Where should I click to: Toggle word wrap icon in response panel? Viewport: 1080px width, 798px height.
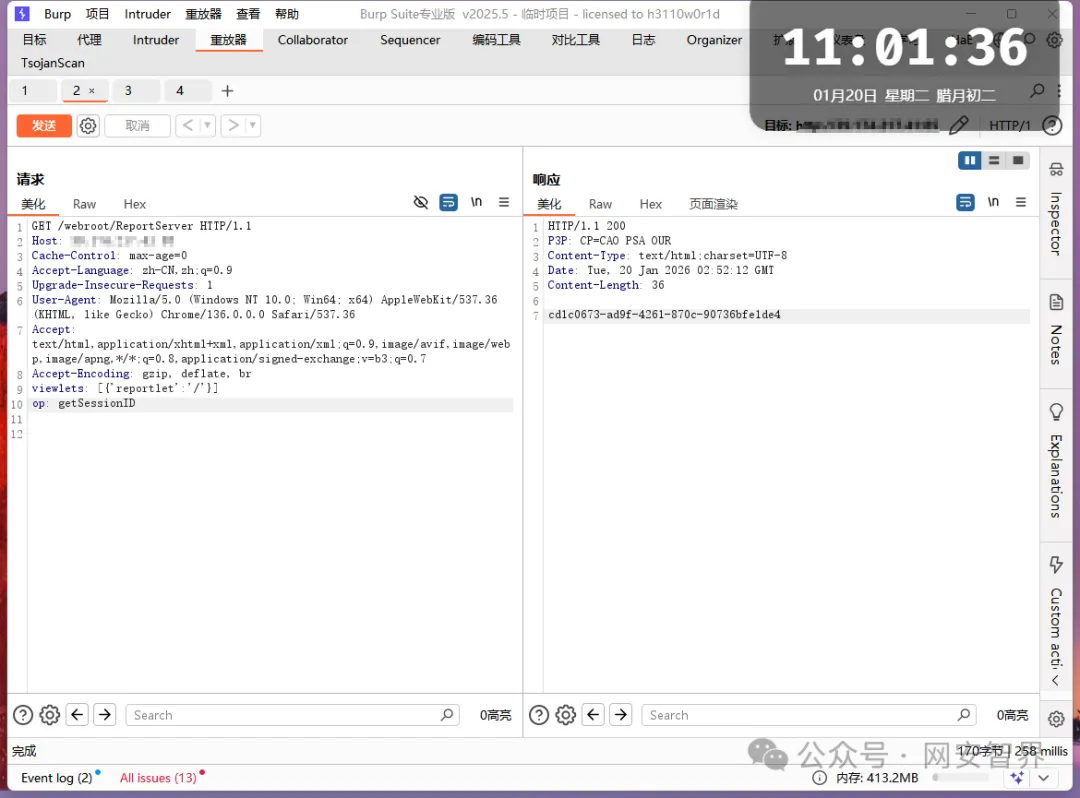pos(965,202)
